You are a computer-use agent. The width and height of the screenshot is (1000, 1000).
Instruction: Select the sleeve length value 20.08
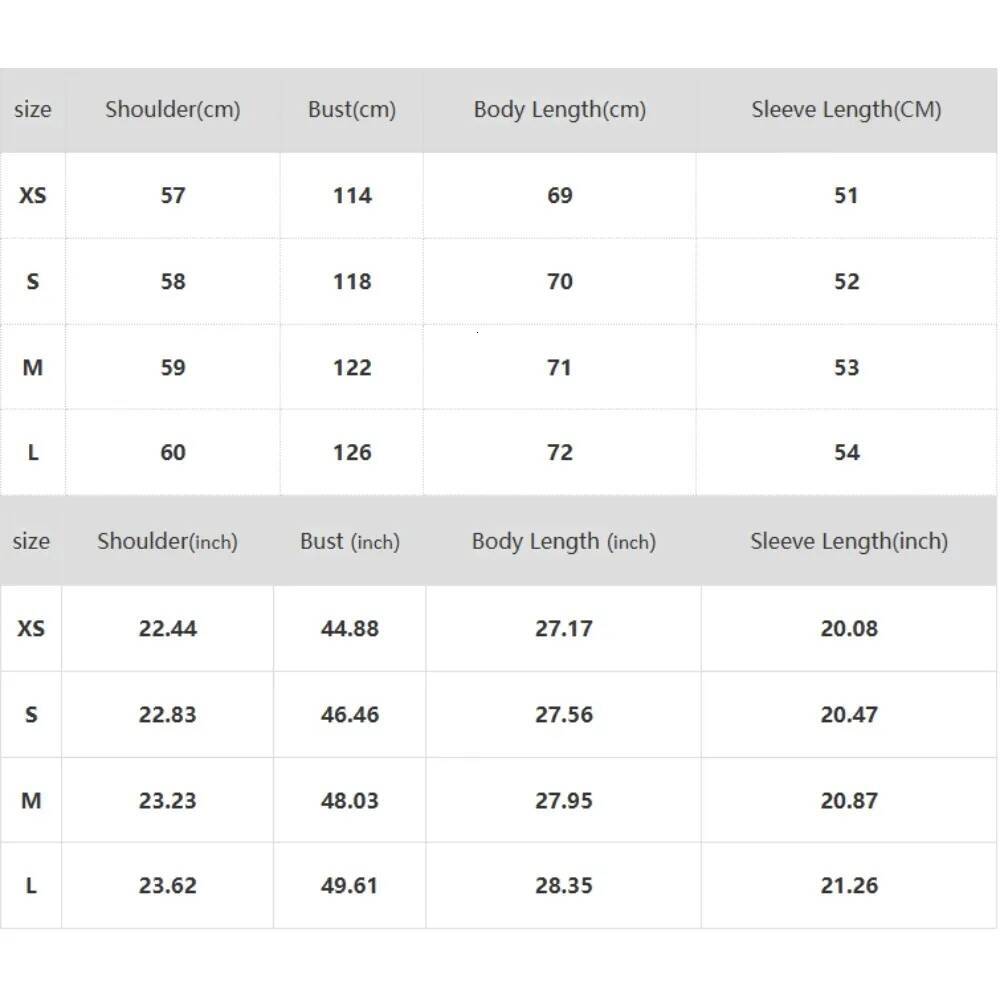coord(849,629)
